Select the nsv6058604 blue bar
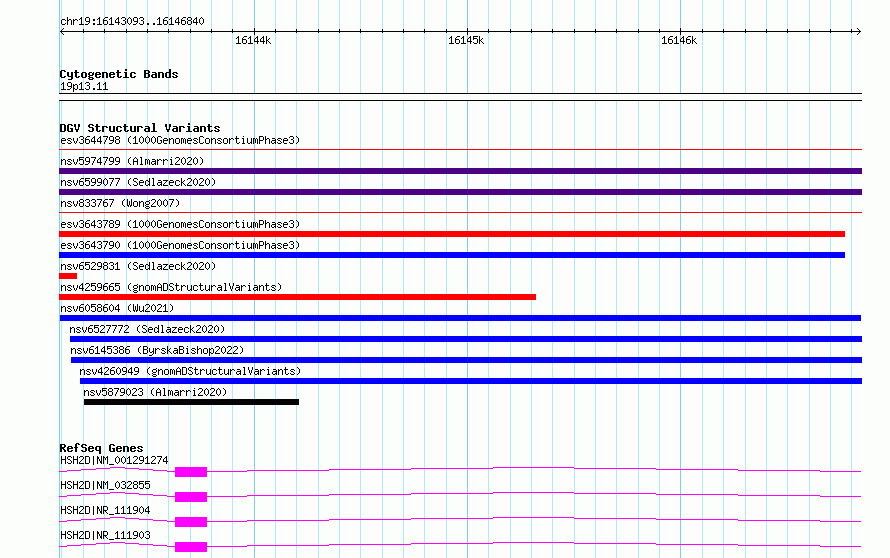Screen dimensions: 890x558 460,318
